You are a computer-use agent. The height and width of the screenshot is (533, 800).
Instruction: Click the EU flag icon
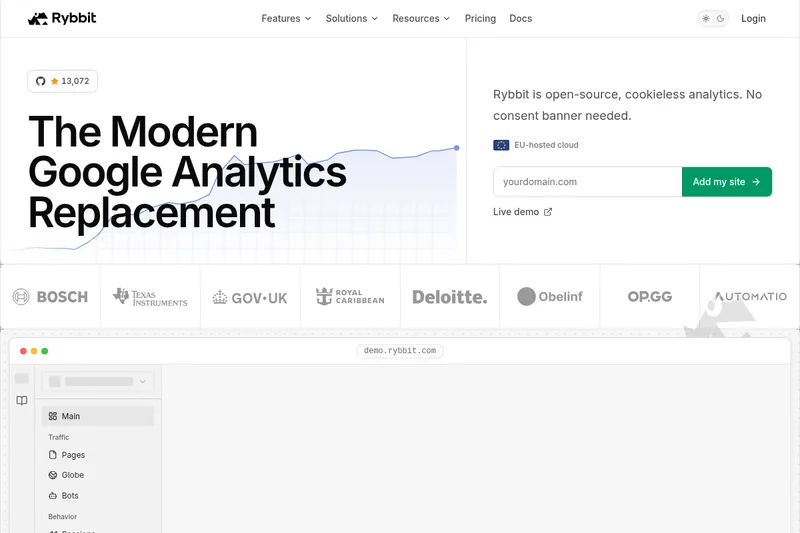tap(501, 145)
